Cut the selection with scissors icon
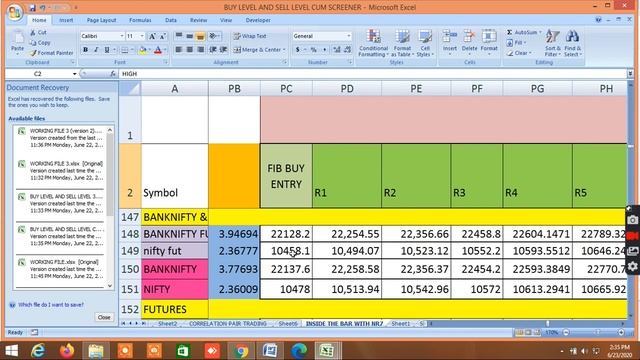This screenshot has height=360, width=640. (x=33, y=32)
